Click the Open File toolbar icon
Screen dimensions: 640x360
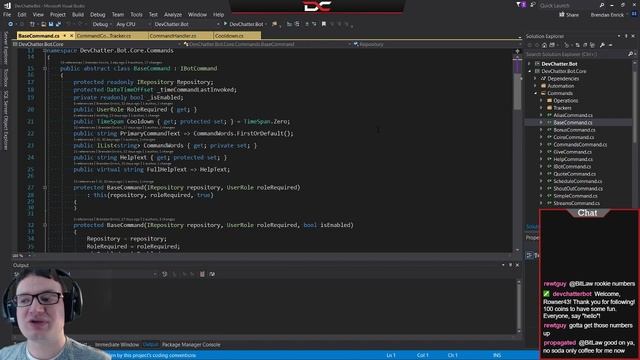pyautogui.click(x=43, y=24)
